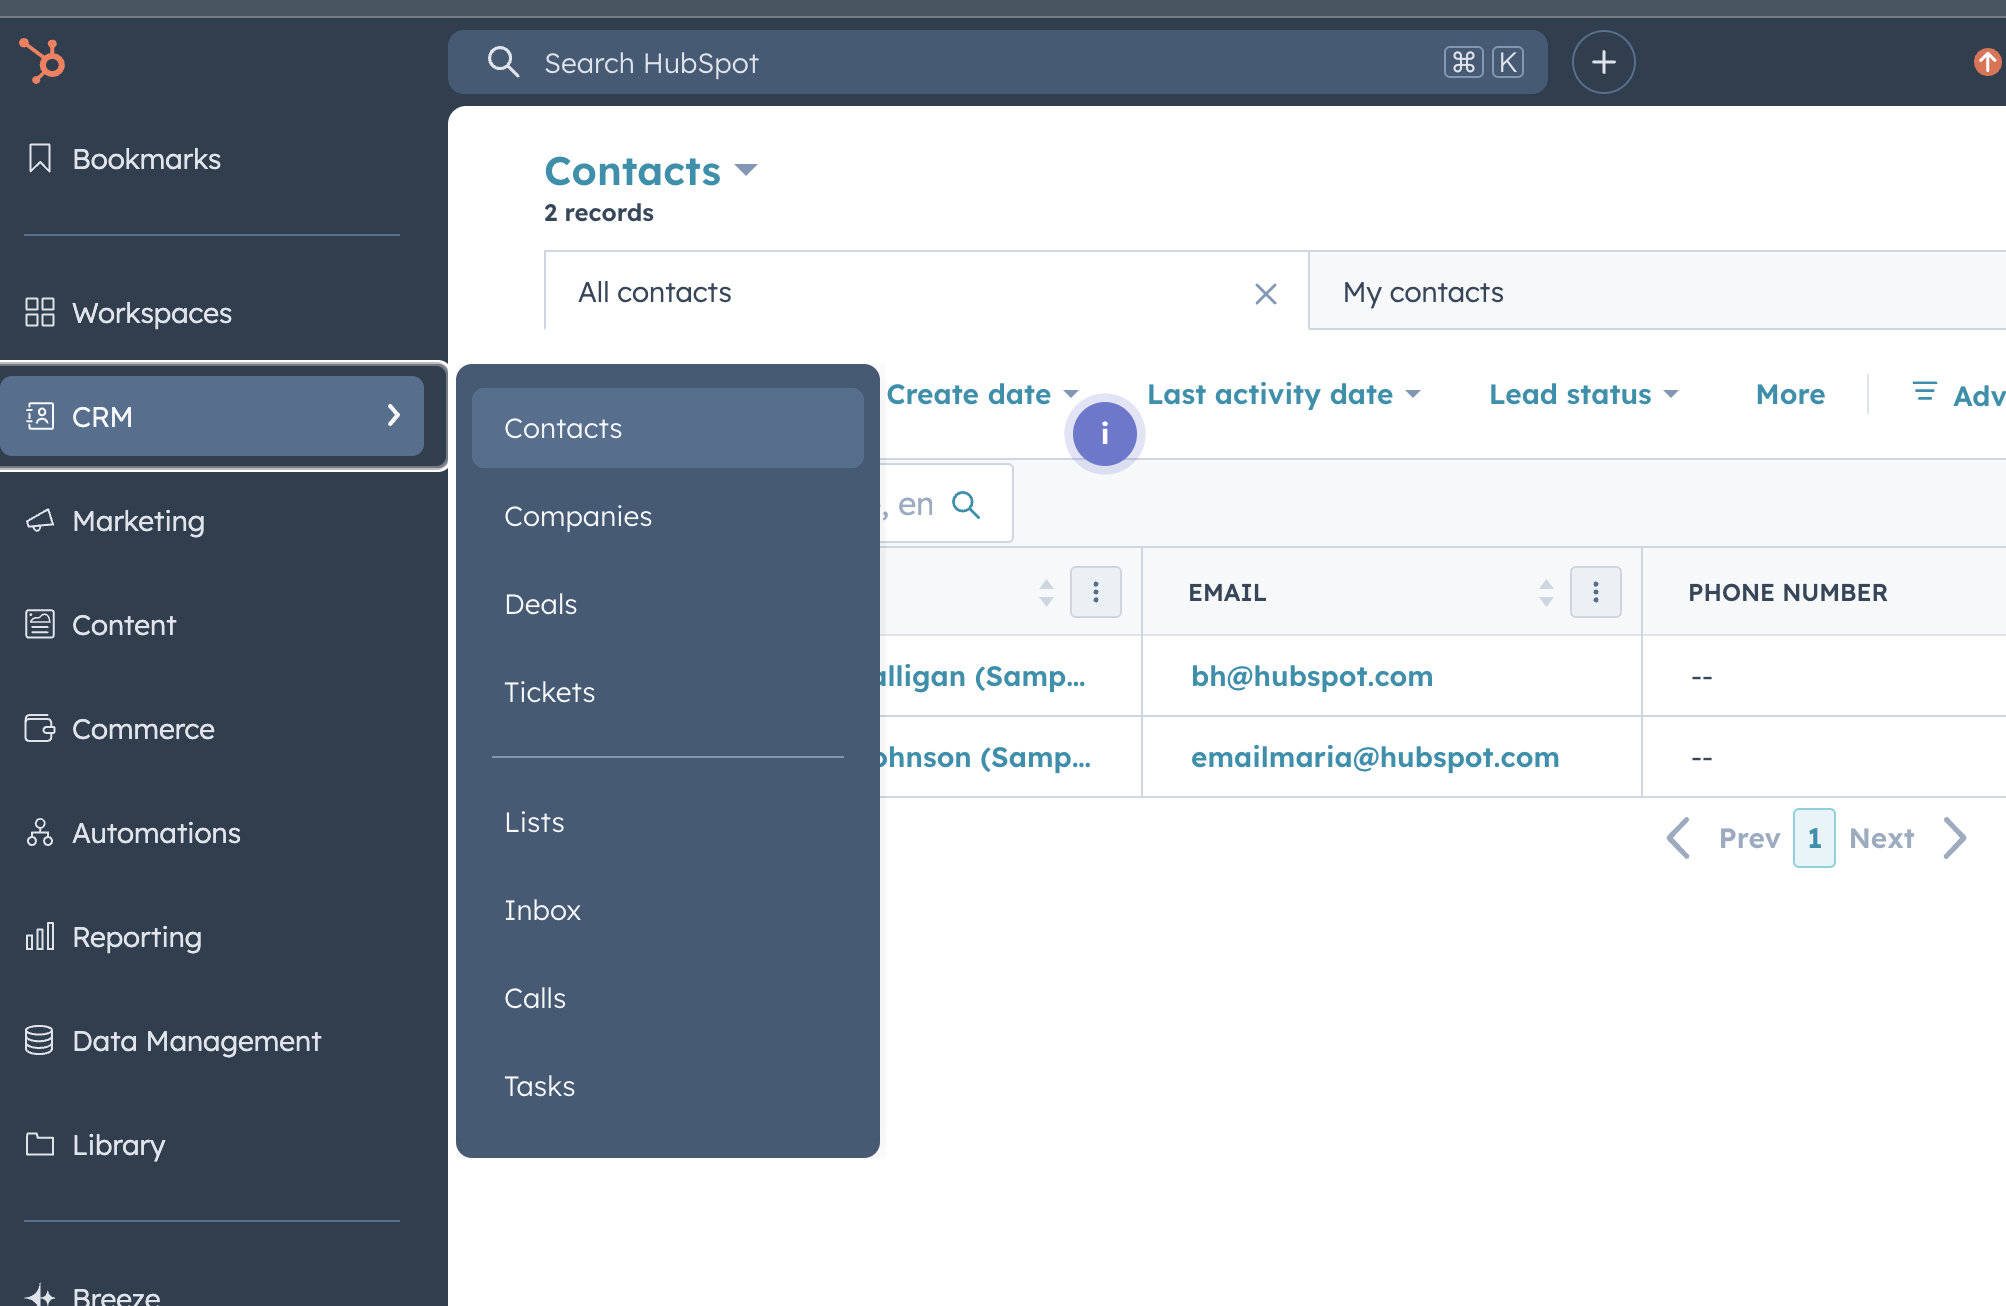This screenshot has width=2006, height=1306.
Task: Open the Halligan sample contact
Action: pyautogui.click(x=982, y=676)
